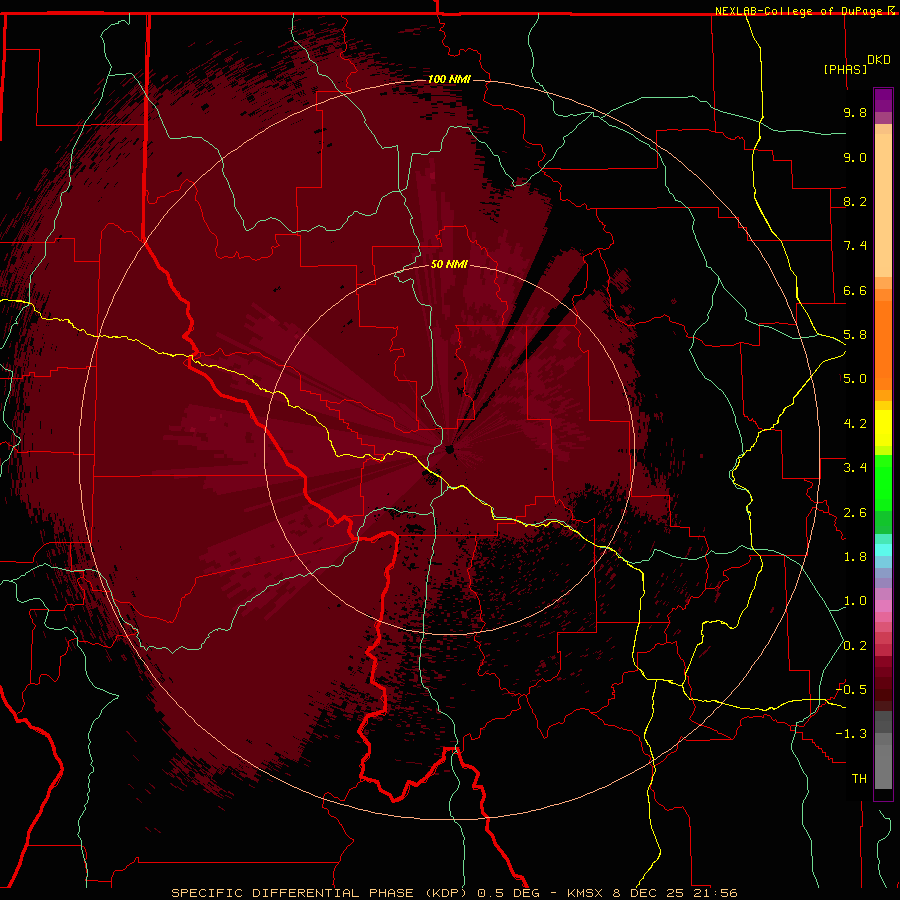The image size is (900, 900).
Task: Click the 0.2 legend value
Action: (x=855, y=646)
